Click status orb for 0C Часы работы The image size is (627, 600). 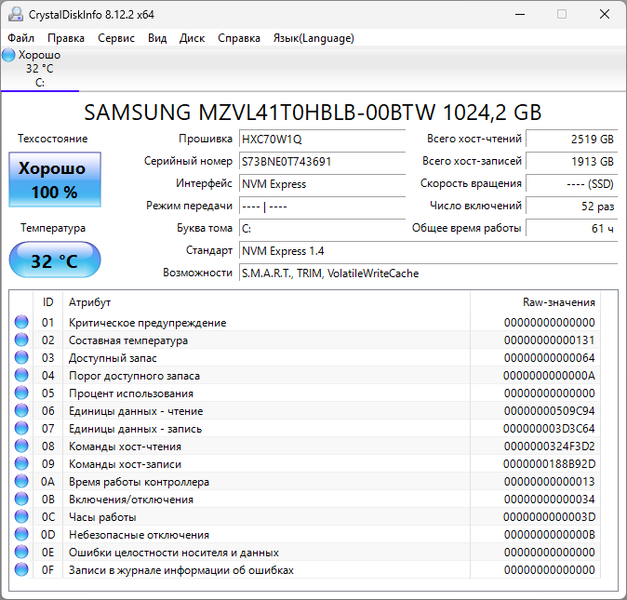click(x=22, y=516)
